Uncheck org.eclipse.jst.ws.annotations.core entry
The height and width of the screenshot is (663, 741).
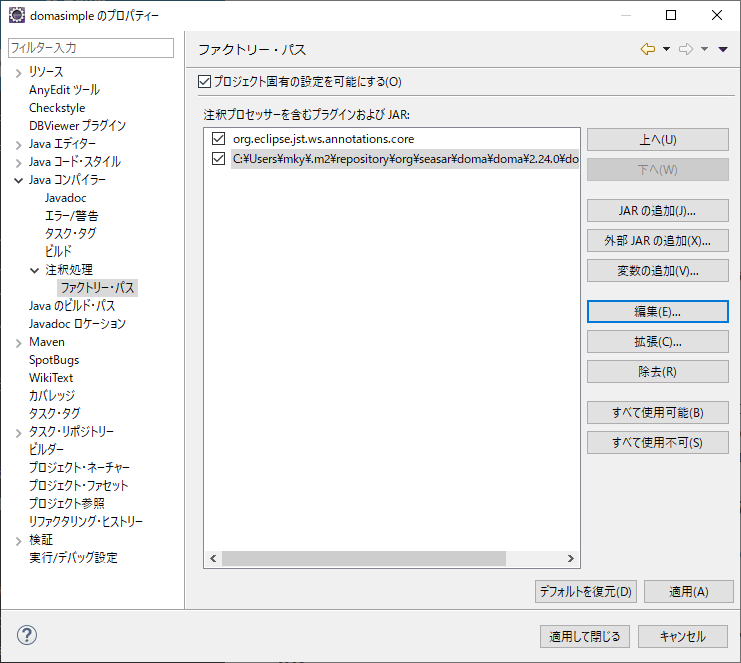click(x=219, y=139)
